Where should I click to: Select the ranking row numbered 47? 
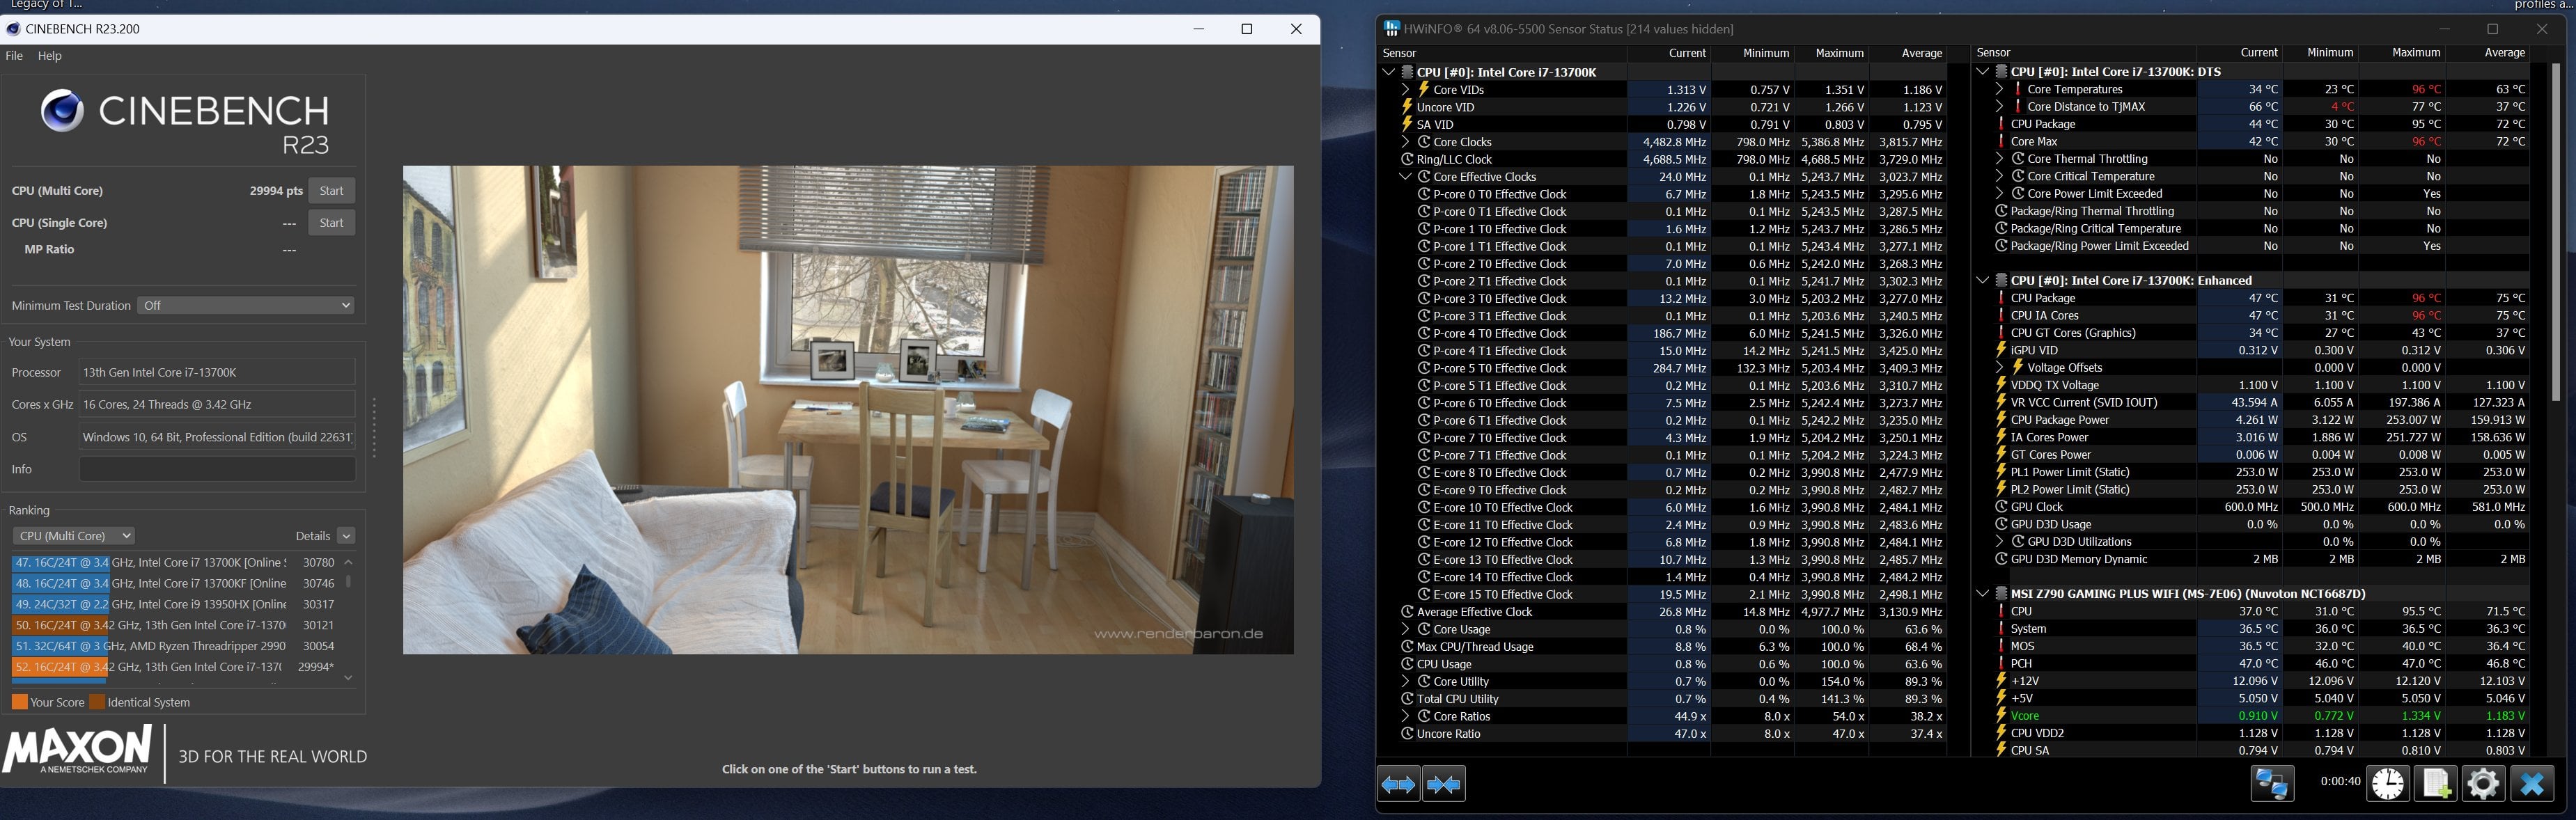click(175, 563)
